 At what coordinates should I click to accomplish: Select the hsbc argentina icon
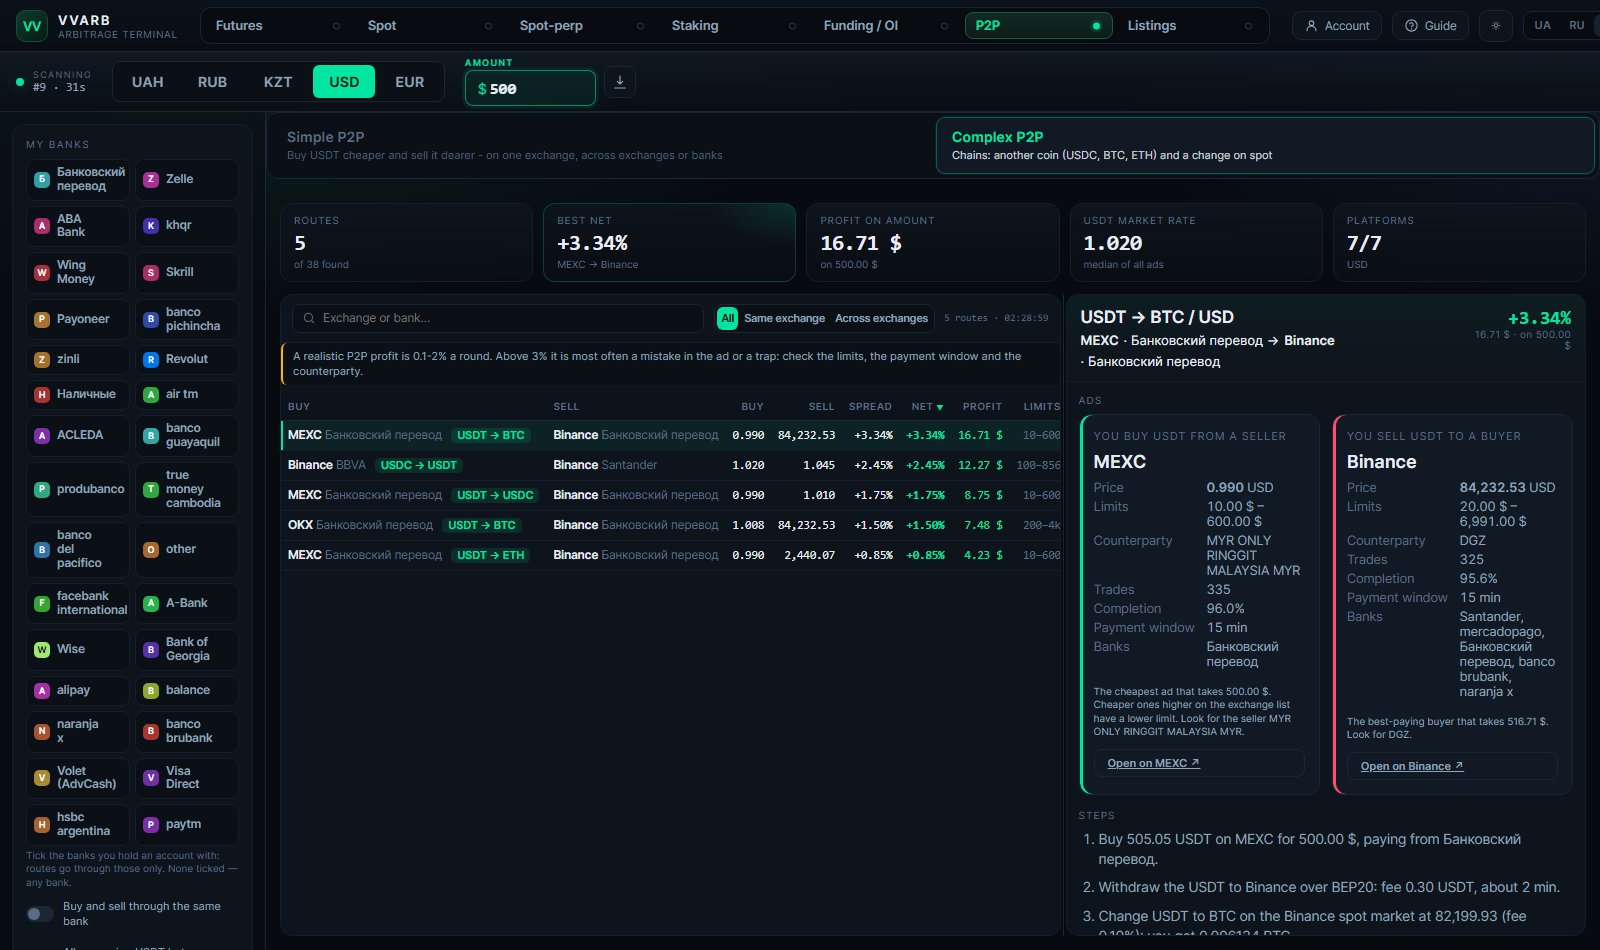pyautogui.click(x=42, y=825)
